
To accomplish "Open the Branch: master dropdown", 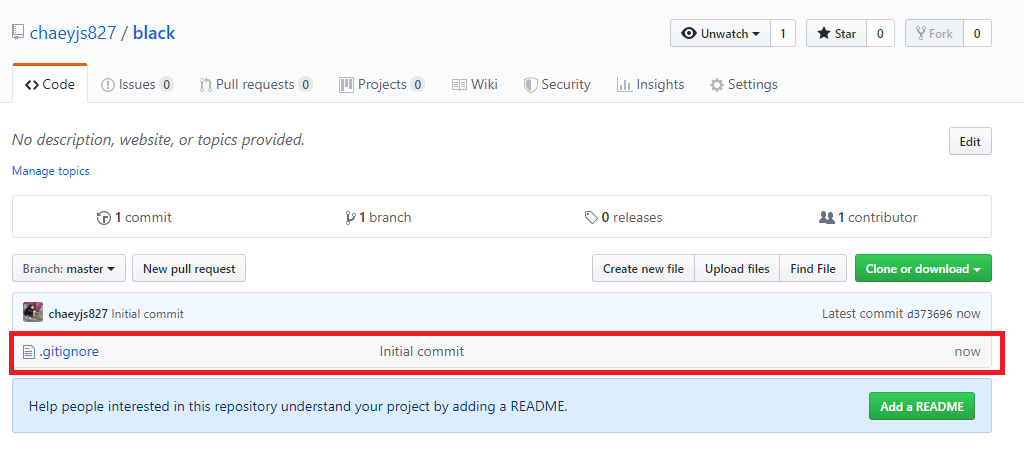I will tap(69, 268).
